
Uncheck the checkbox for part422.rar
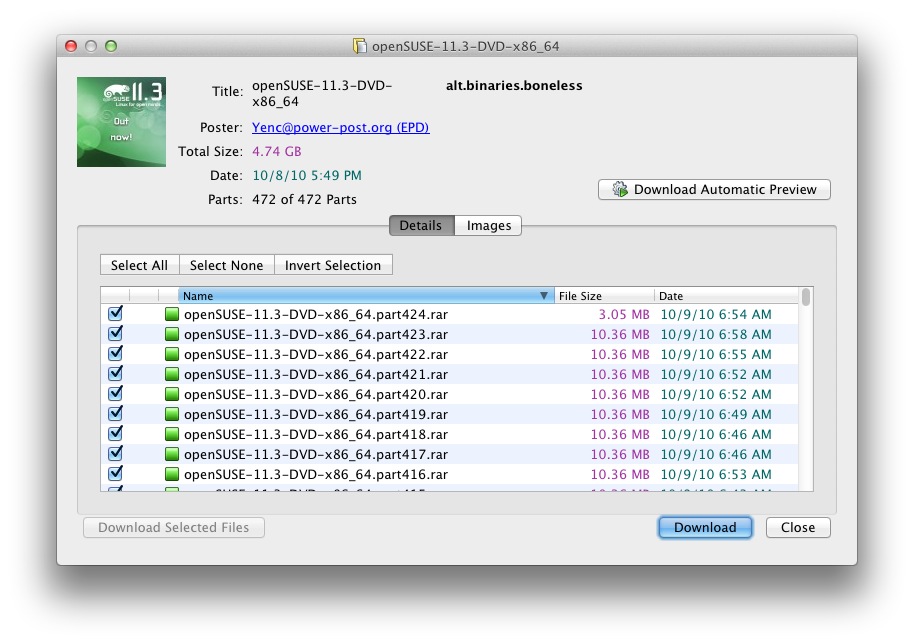click(115, 353)
